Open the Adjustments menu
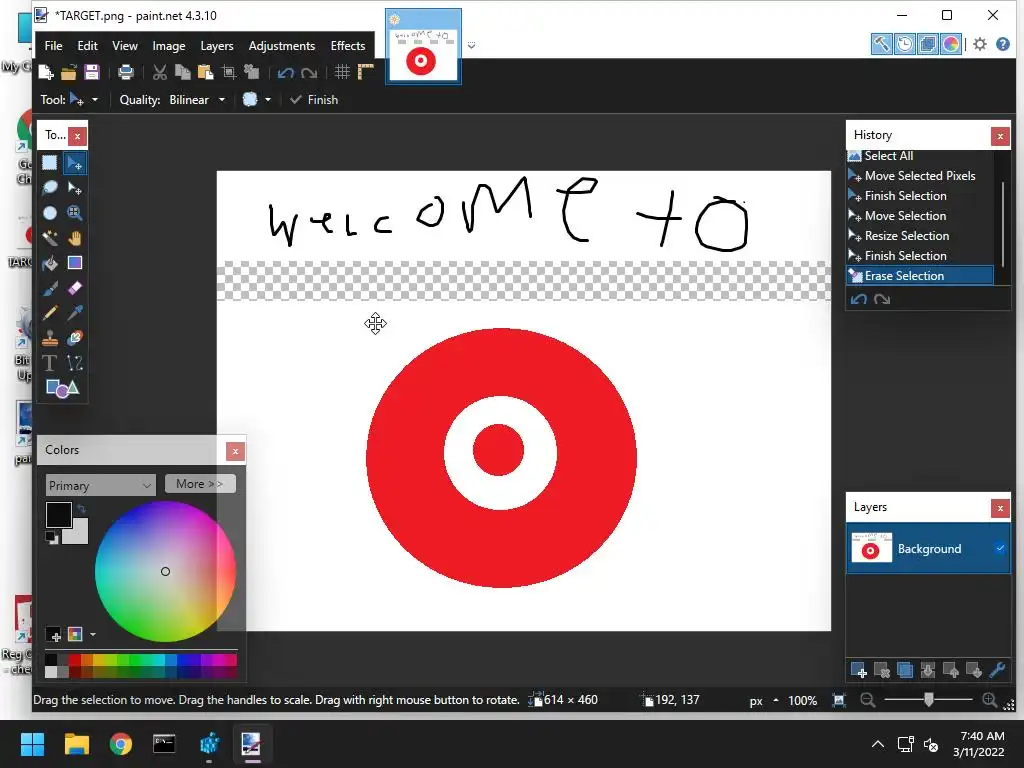This screenshot has width=1024, height=768. pyautogui.click(x=282, y=46)
